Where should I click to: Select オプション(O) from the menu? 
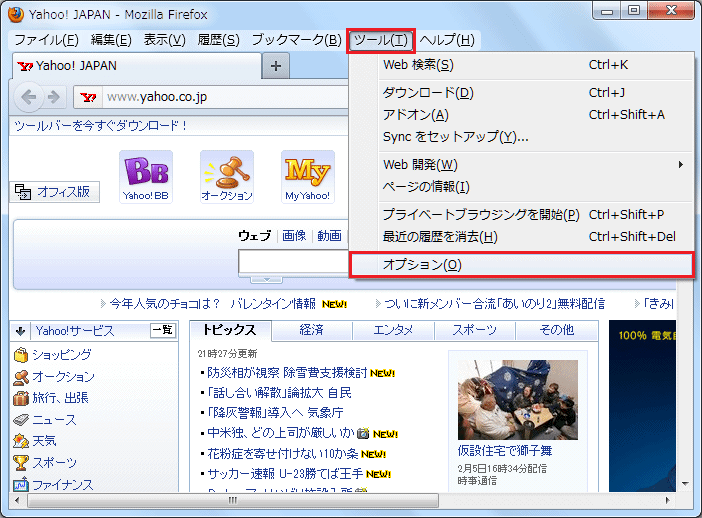[x=522, y=265]
